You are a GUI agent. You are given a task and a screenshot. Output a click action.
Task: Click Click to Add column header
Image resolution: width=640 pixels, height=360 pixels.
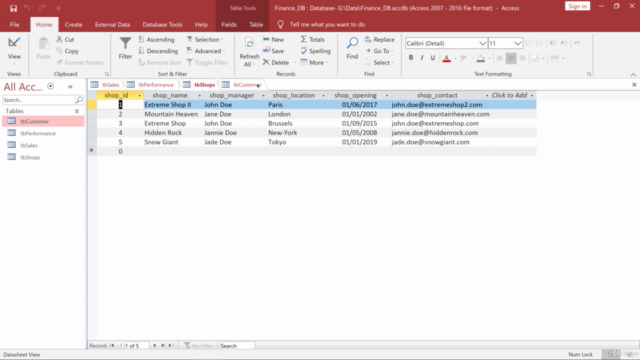(x=513, y=96)
